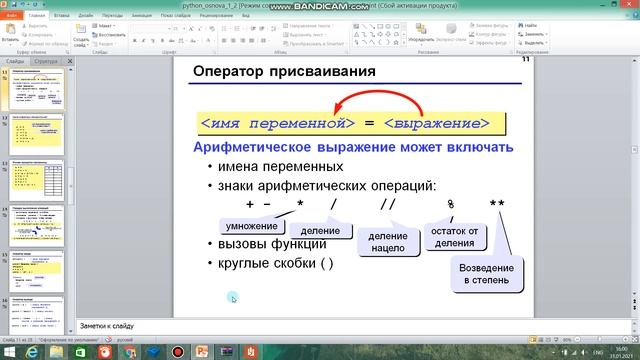
Task: Switch to the Design (Дизайн) ribbon tab
Action: coord(85,16)
